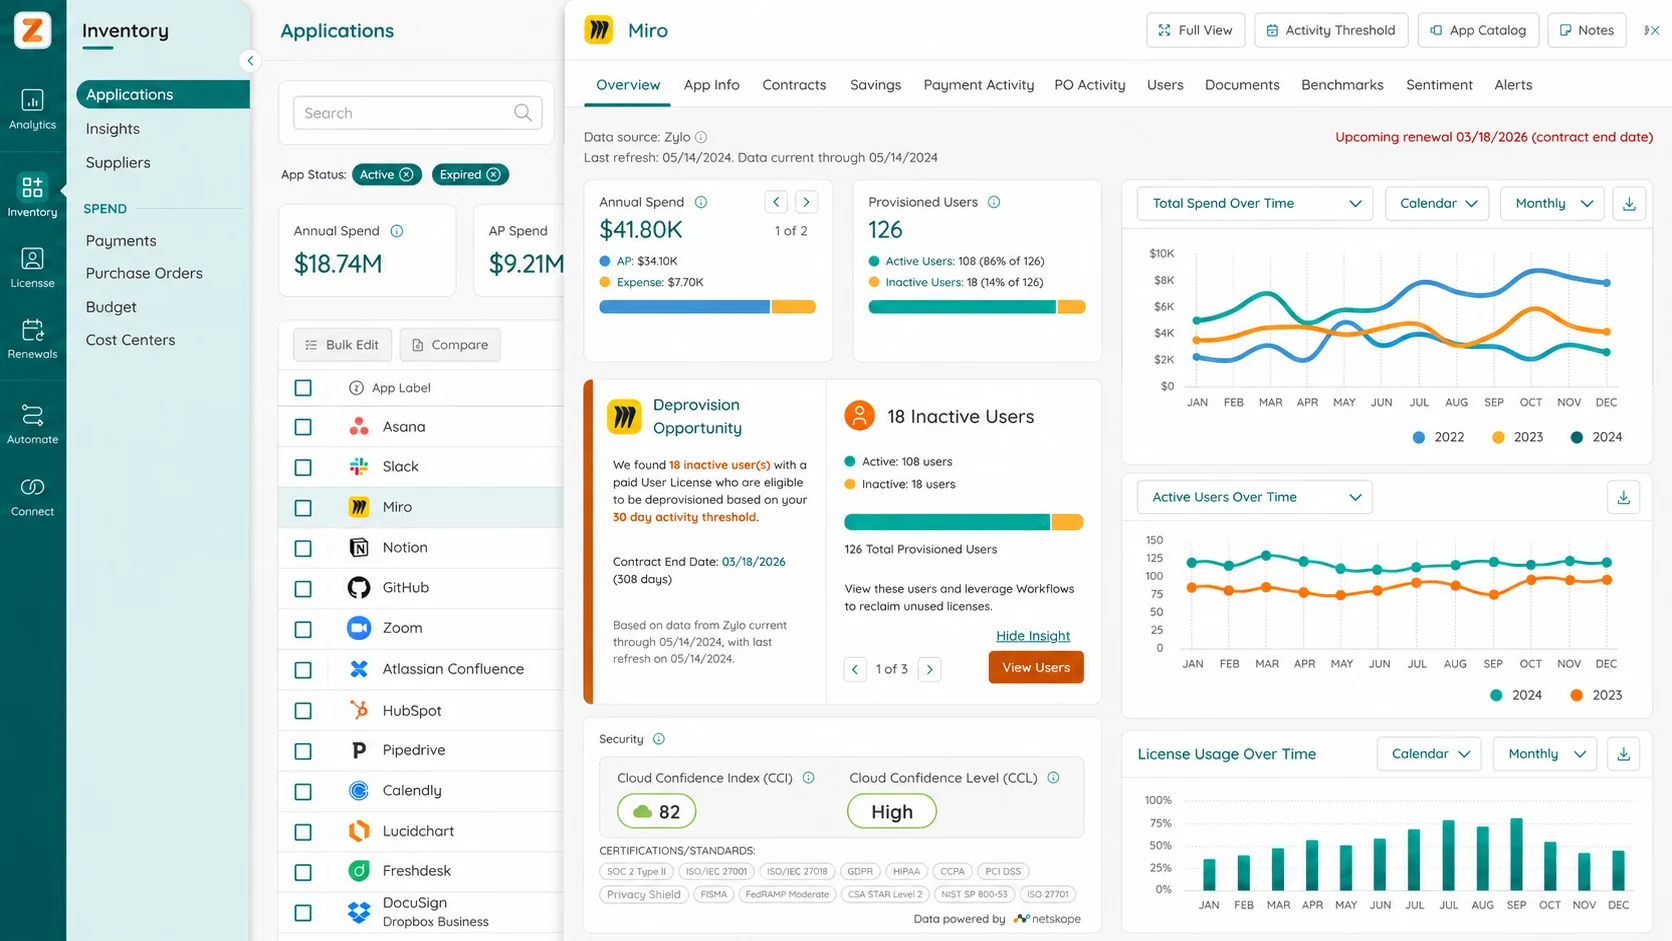
Task: Open Insights in Inventory menu
Action: point(113,129)
